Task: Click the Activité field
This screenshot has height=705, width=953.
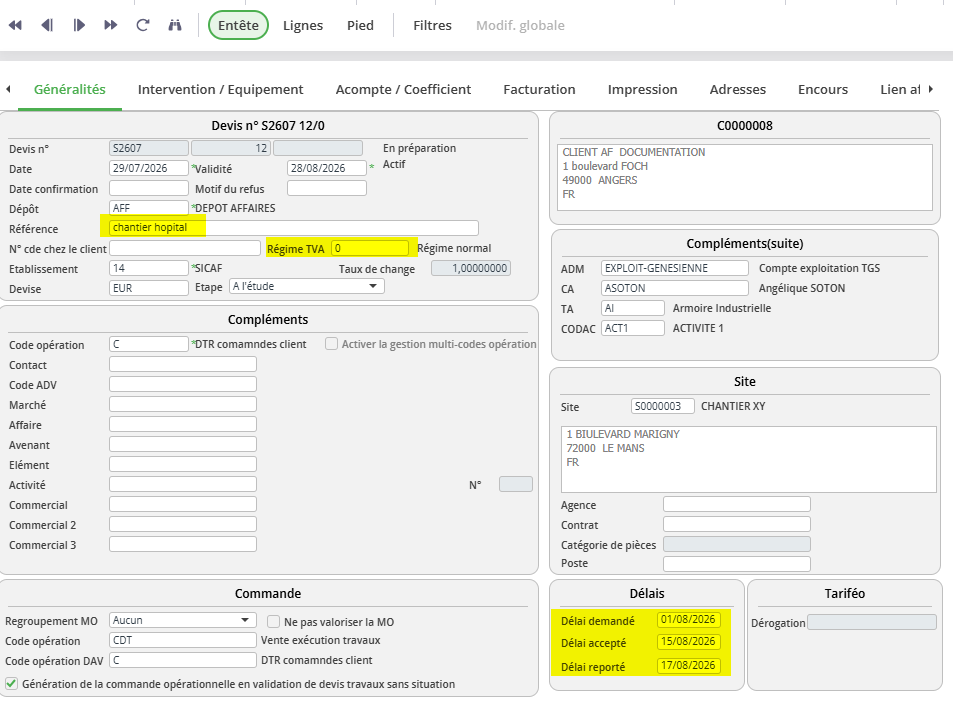Action: [x=183, y=484]
